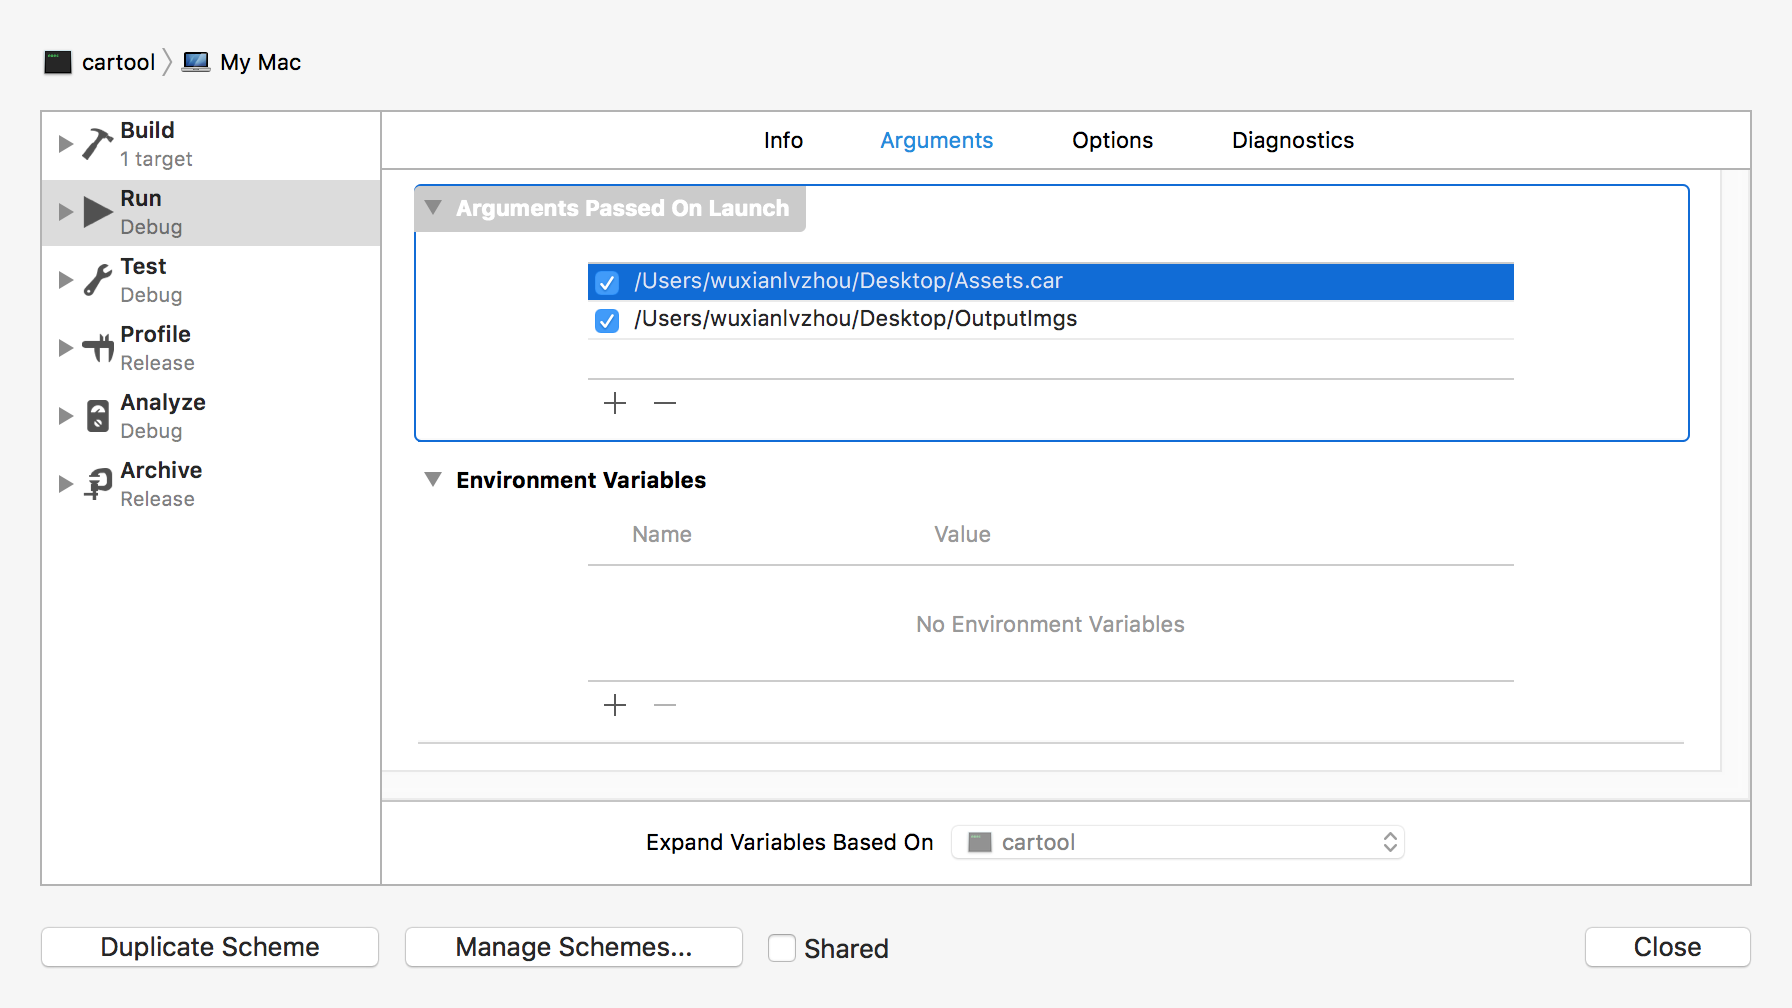Viewport: 1792px width, 1008px height.
Task: Click the Build hammer icon
Action: tap(97, 144)
